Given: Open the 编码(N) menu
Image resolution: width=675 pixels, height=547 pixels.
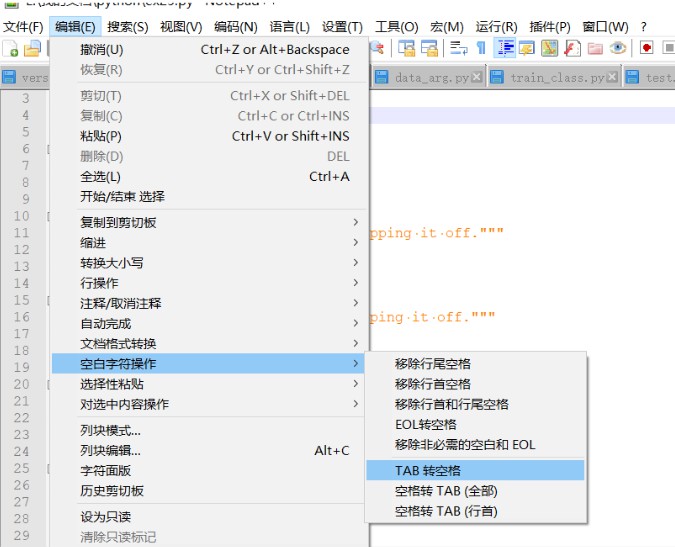Looking at the screenshot, I should click(x=235, y=27).
